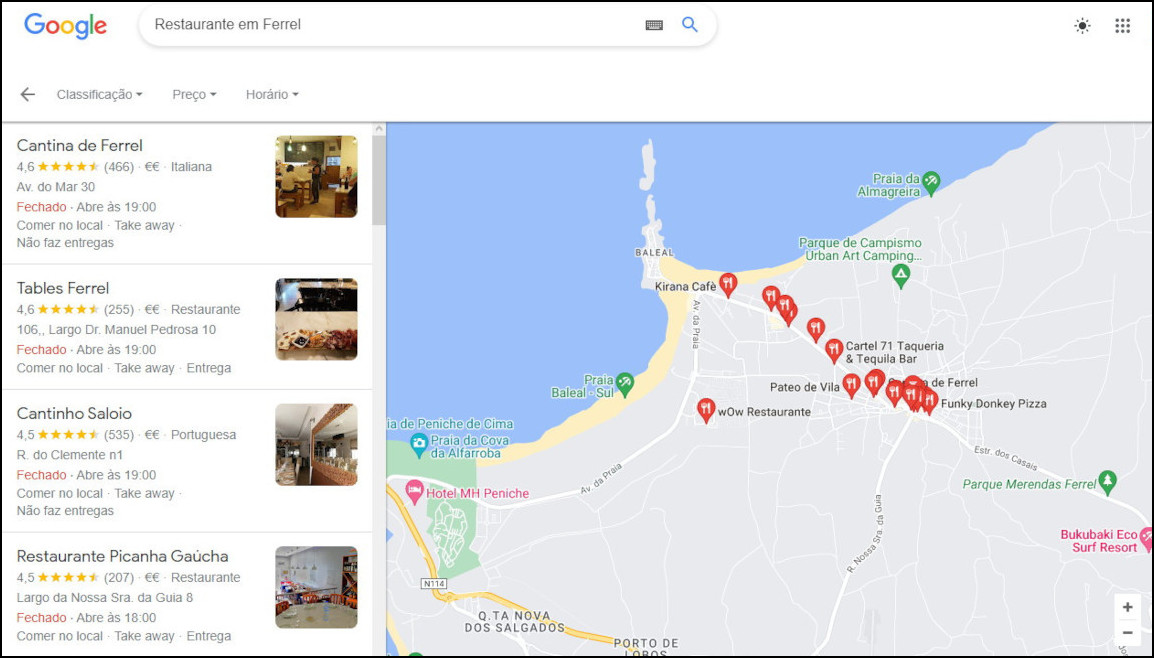This screenshot has height=658, width=1154.
Task: Click the Hotel MH Peniche bed marker
Action: coord(414,491)
